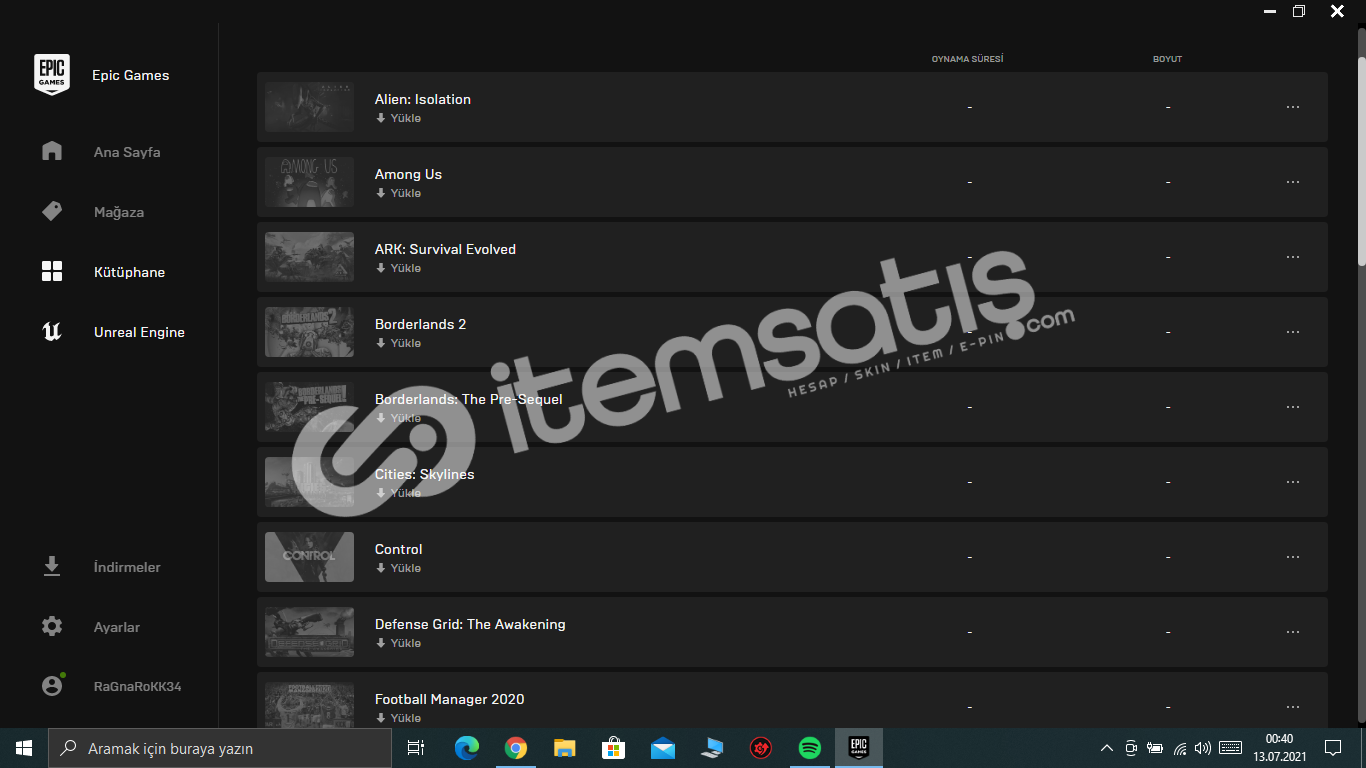Open the Control game thumbnail

[x=309, y=557]
